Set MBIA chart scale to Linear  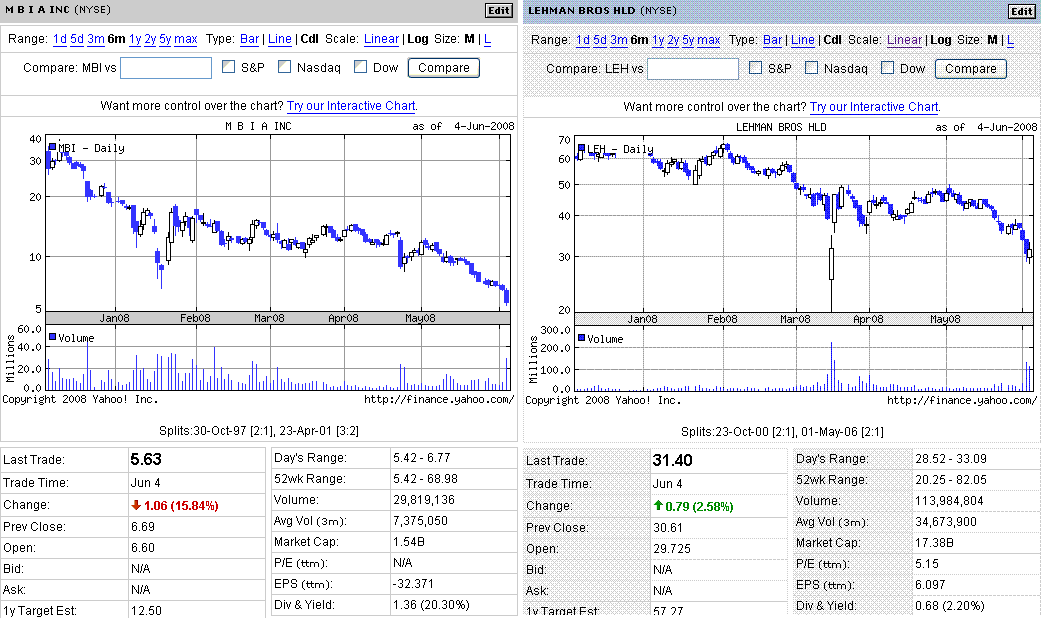[x=381, y=39]
